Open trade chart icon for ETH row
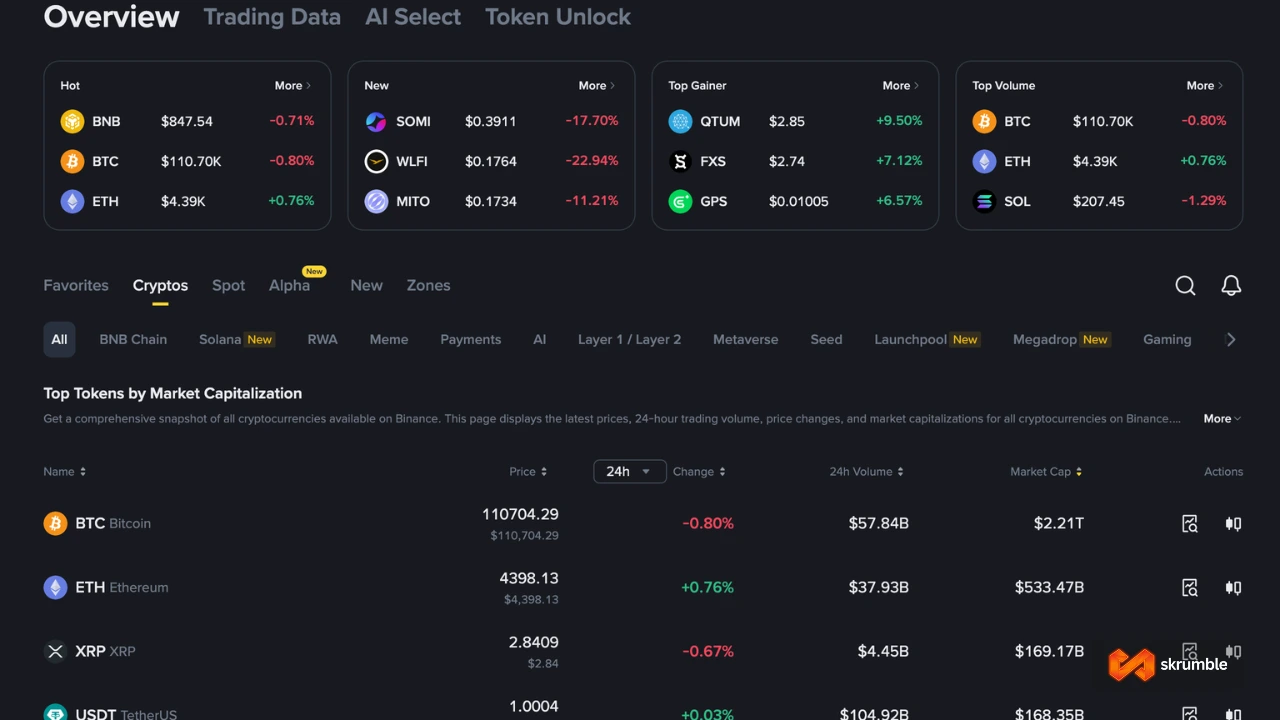The height and width of the screenshot is (720, 1280). coord(1233,587)
